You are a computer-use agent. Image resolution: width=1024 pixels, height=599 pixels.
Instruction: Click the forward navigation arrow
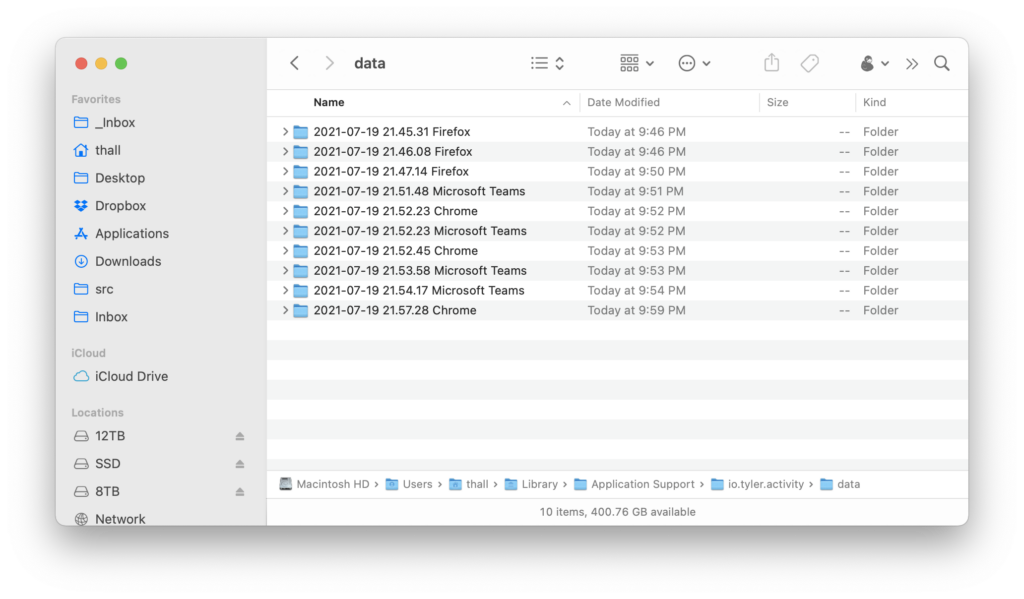pos(329,63)
